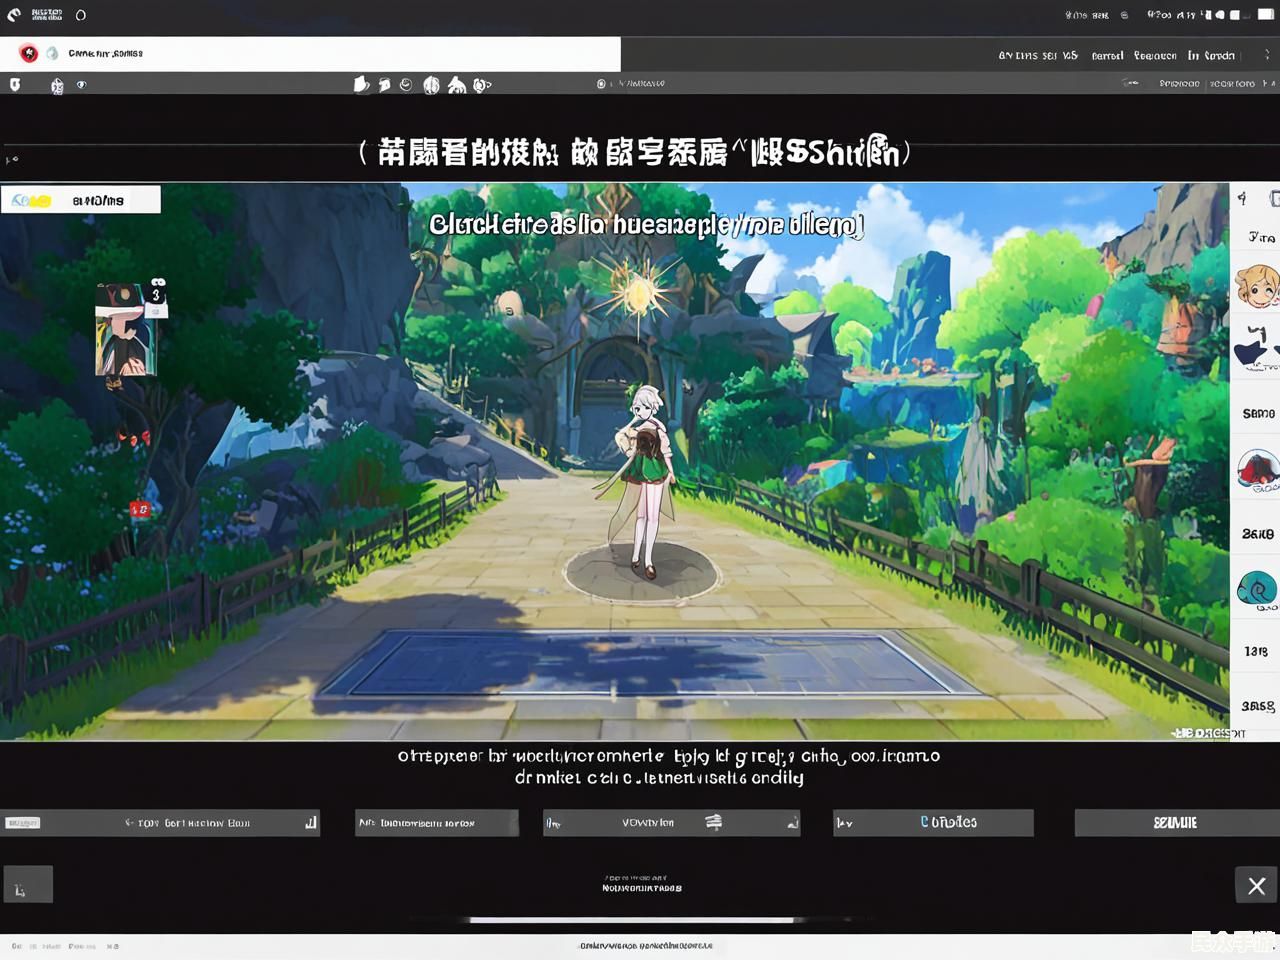Open the third menu item in the top-right dark bar

pyautogui.click(x=1155, y=56)
